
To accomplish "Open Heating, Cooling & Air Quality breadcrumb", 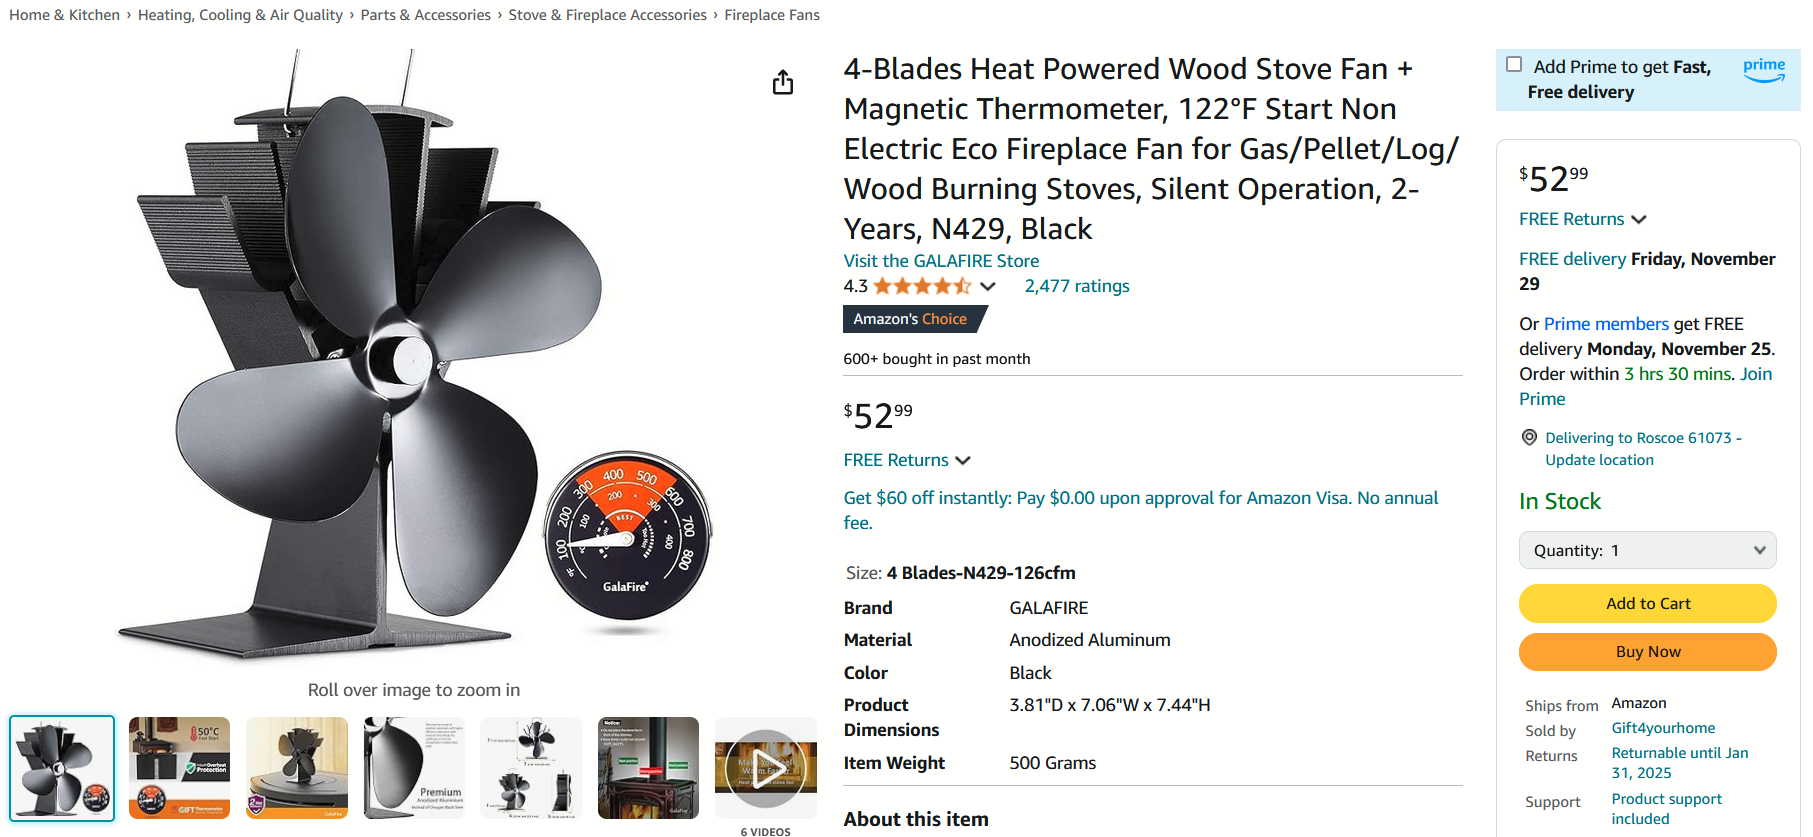I will (x=240, y=15).
